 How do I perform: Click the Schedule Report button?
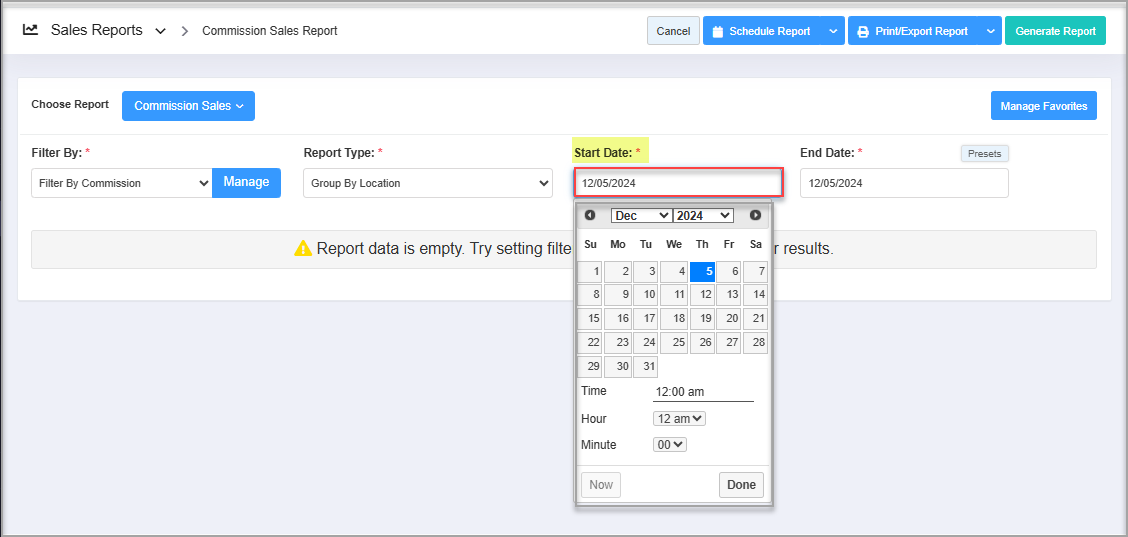(x=762, y=31)
